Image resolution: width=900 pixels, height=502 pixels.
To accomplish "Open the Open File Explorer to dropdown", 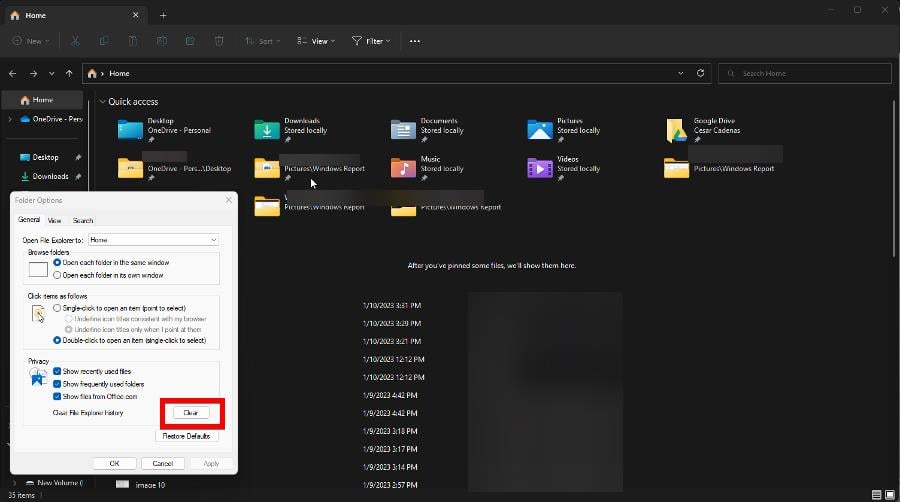I will [153, 240].
